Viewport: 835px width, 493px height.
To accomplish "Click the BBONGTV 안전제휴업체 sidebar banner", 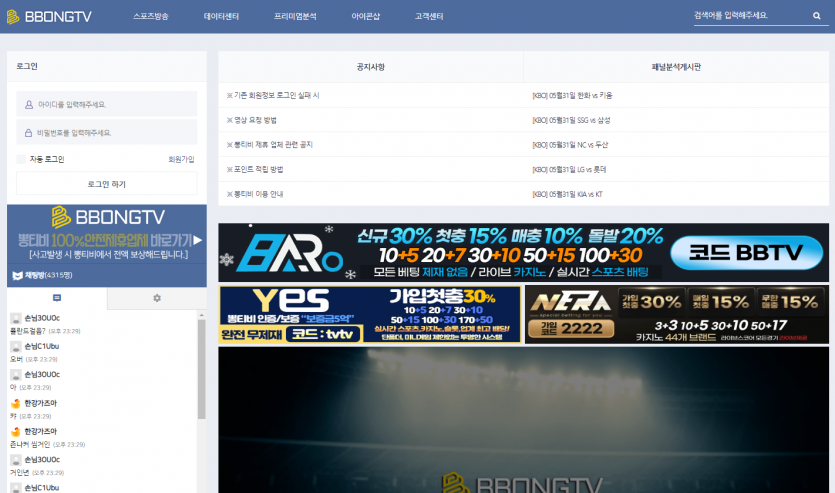I will tap(107, 234).
